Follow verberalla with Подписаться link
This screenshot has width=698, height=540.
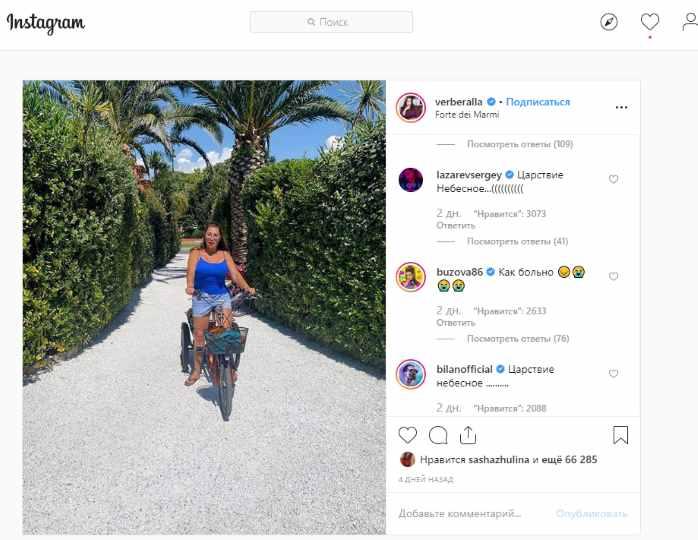538,102
